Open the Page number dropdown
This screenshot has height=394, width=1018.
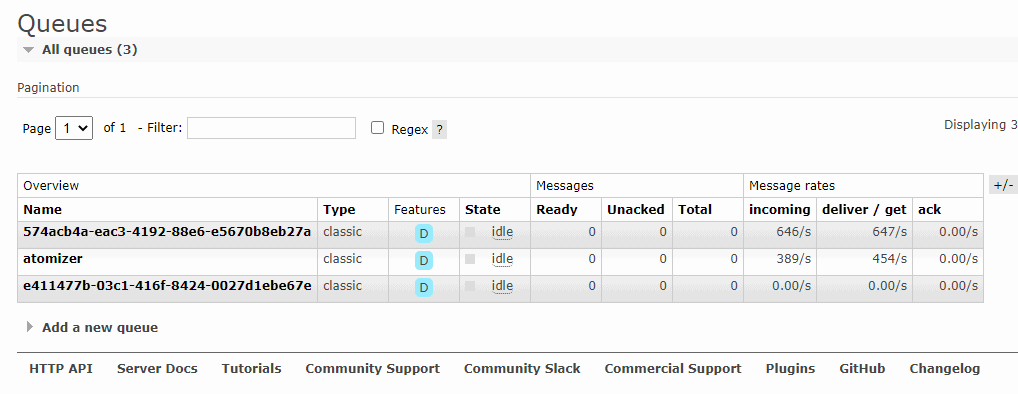click(74, 128)
